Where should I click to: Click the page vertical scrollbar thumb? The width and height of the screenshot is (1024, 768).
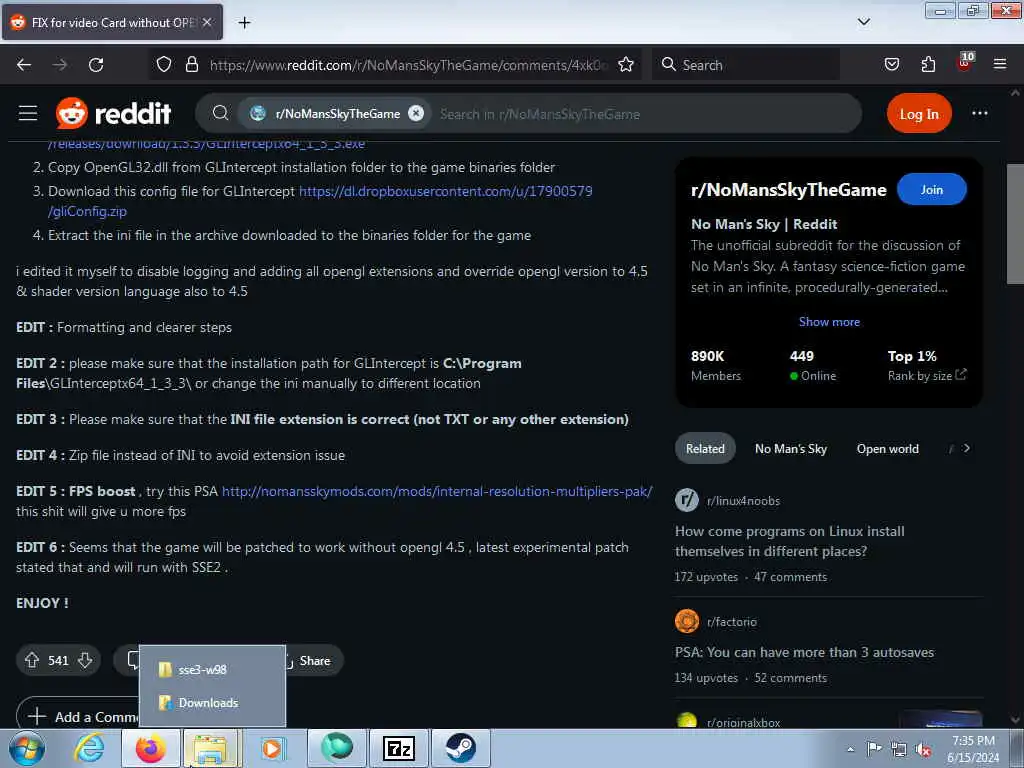tap(1015, 223)
